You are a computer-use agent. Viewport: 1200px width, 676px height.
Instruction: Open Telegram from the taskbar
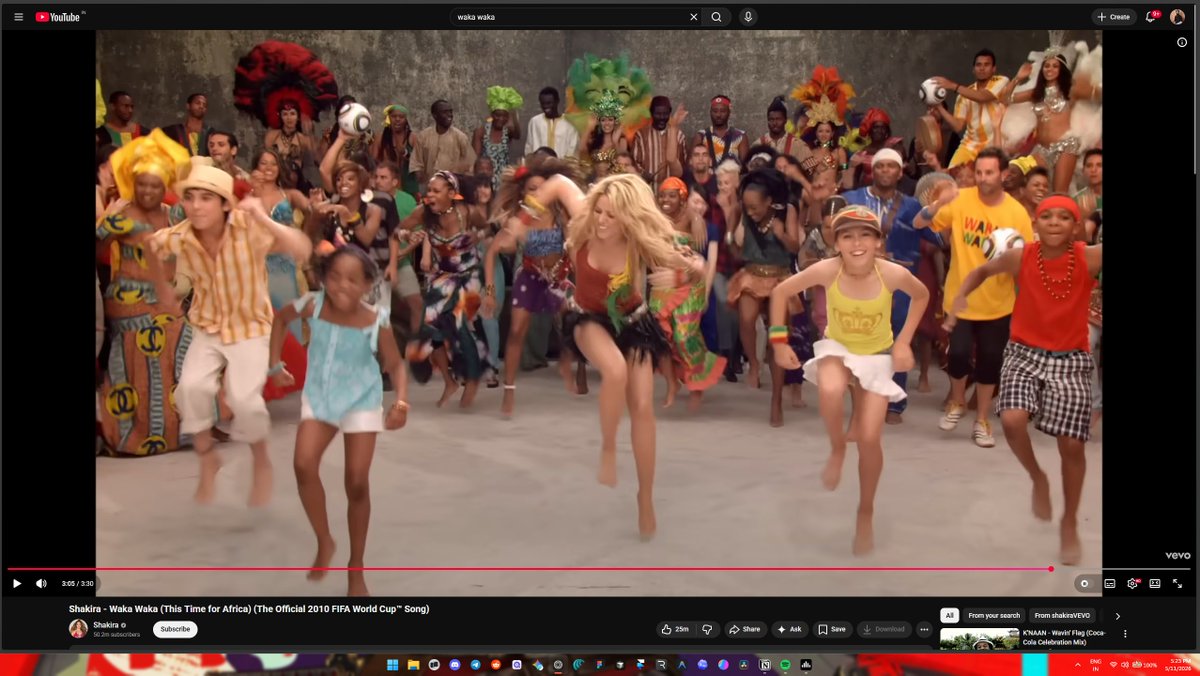pos(475,664)
